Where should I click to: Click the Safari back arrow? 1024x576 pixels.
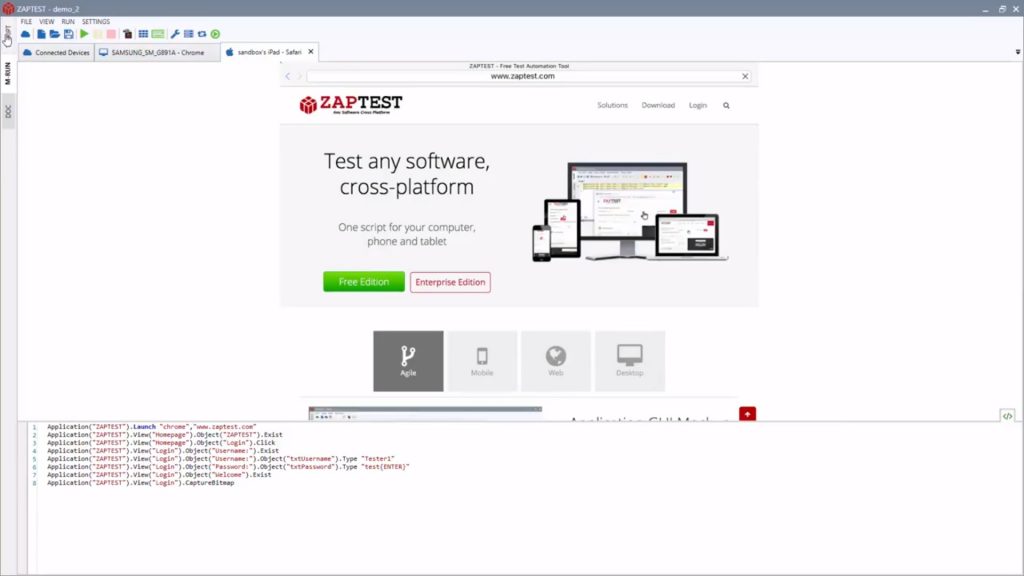288,76
